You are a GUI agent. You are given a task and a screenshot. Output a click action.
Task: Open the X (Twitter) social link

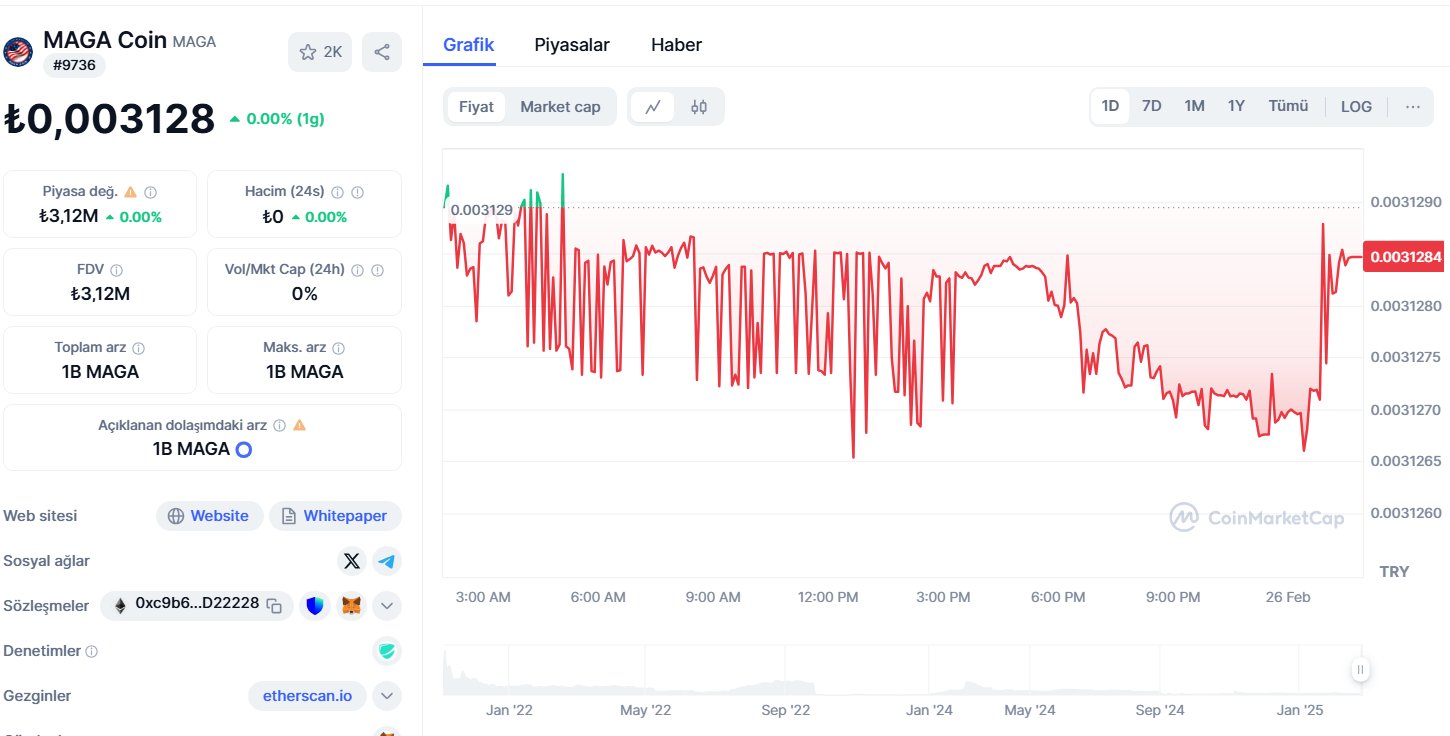pos(352,561)
